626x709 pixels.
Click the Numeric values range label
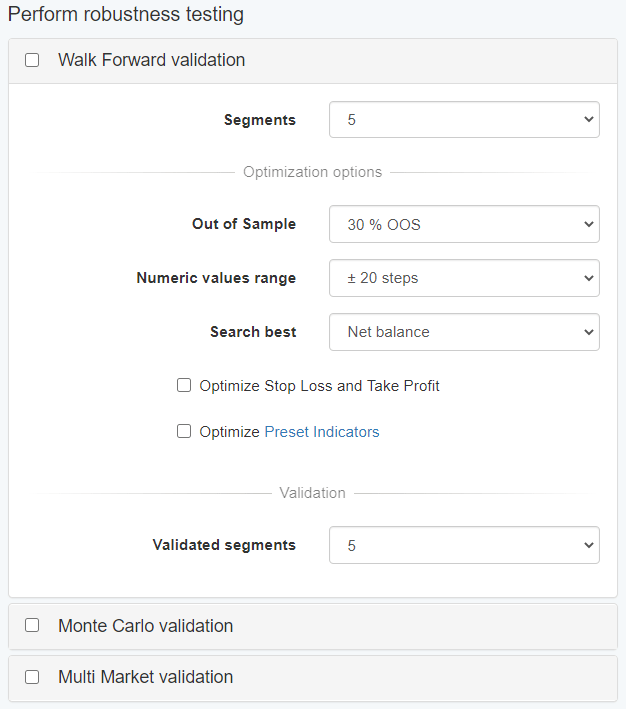pos(216,278)
